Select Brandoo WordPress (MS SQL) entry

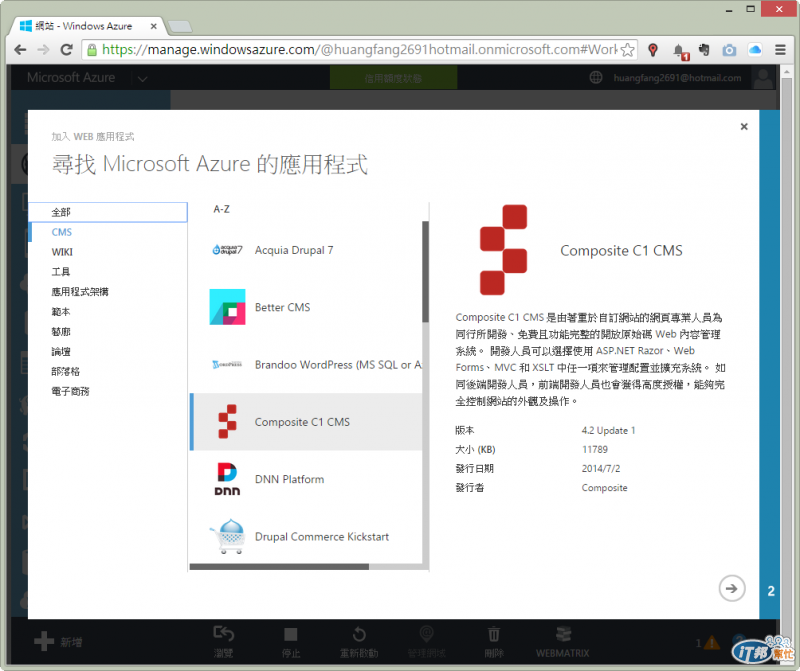point(338,365)
